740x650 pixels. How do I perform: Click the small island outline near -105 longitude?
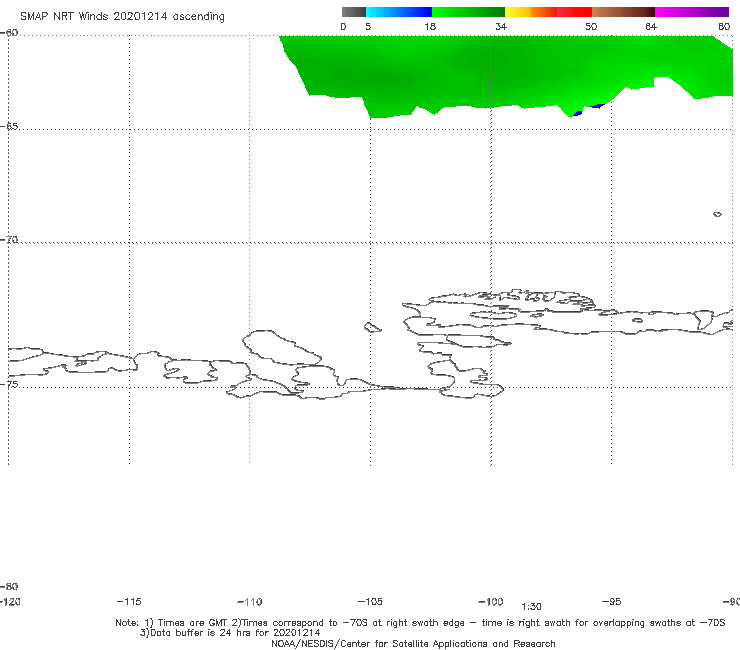373,327
